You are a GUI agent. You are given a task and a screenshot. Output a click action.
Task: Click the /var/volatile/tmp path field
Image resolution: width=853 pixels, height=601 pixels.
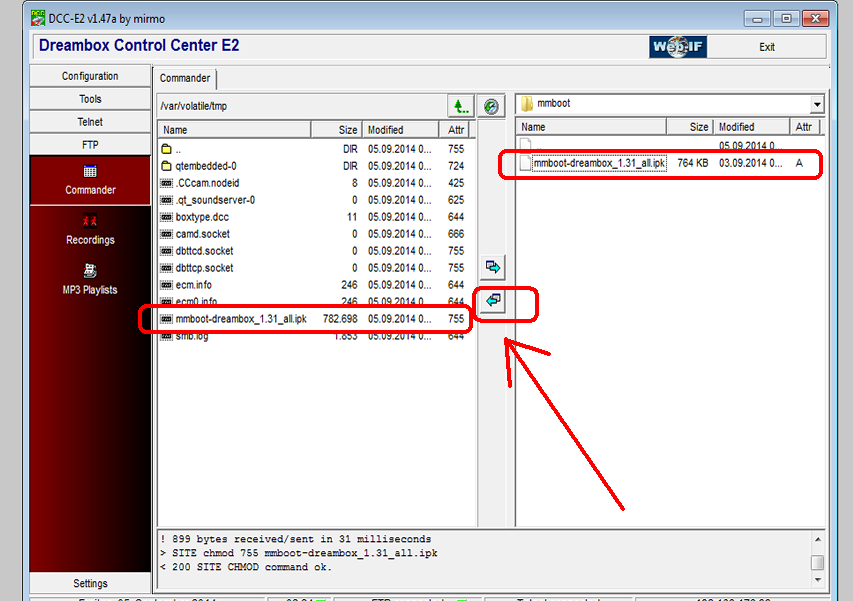(301, 106)
